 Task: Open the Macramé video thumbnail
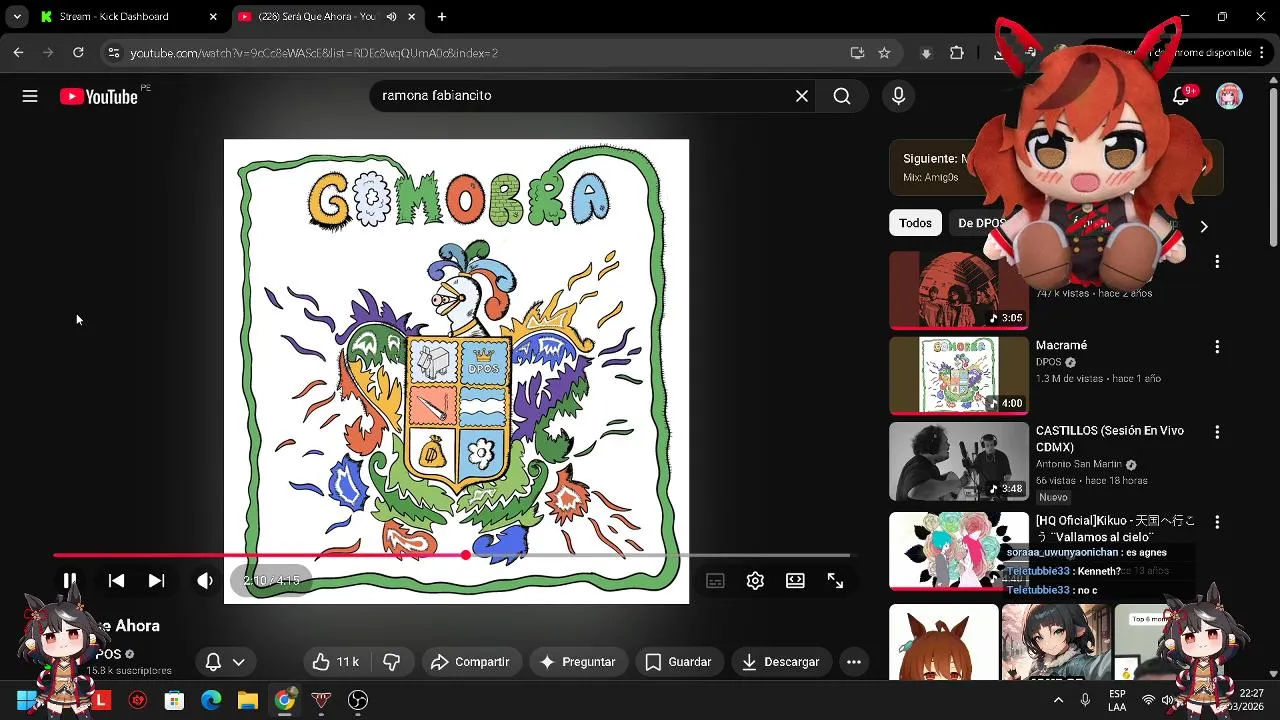coord(959,375)
